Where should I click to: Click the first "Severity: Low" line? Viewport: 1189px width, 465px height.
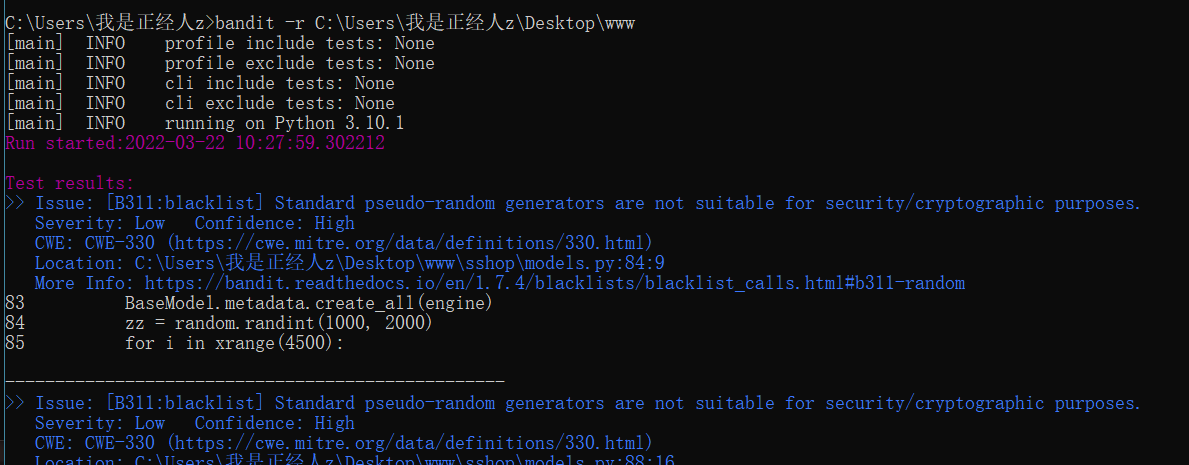point(100,223)
